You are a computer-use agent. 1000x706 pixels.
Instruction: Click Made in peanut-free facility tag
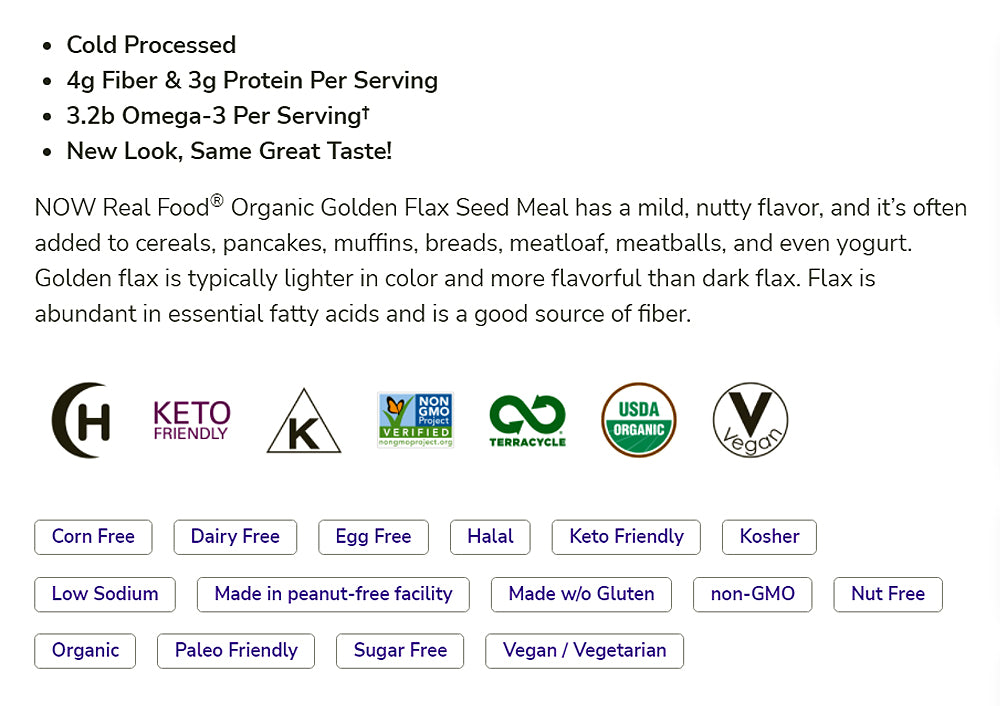pos(333,594)
